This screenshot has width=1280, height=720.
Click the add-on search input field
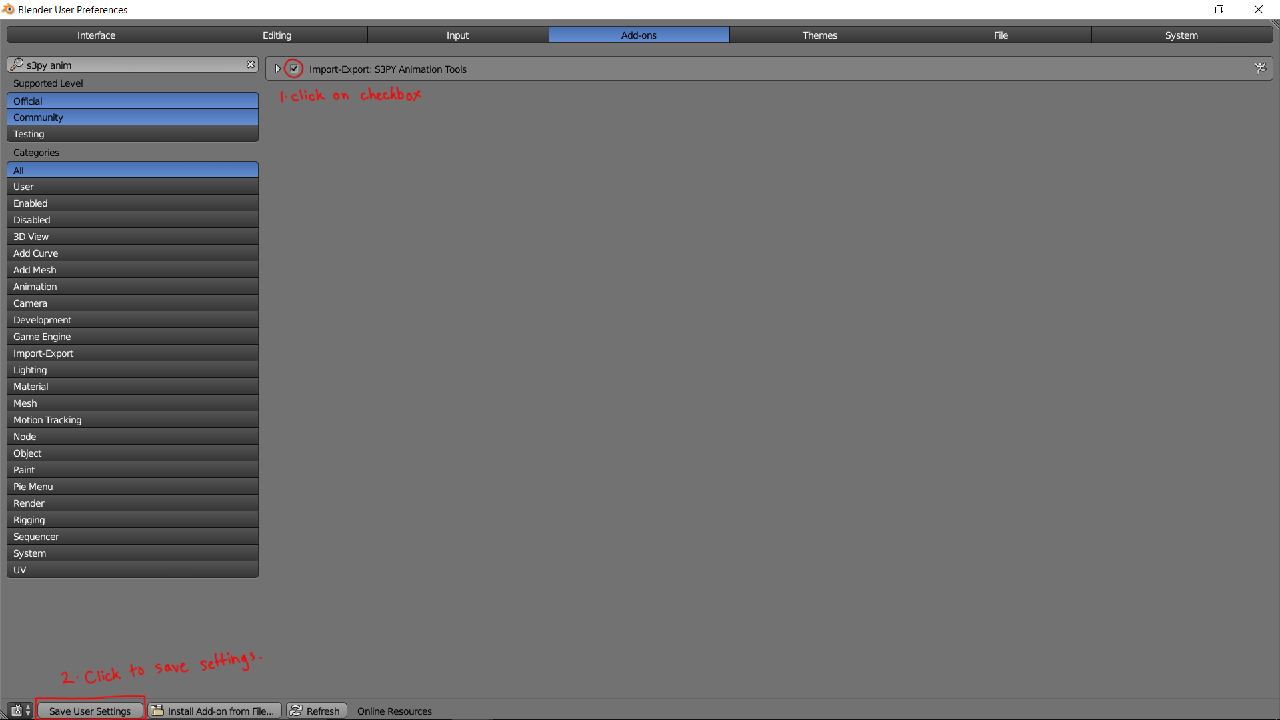133,65
